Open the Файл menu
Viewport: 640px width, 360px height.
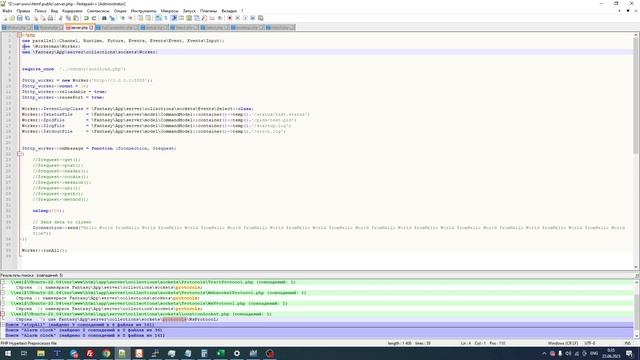[7, 11]
